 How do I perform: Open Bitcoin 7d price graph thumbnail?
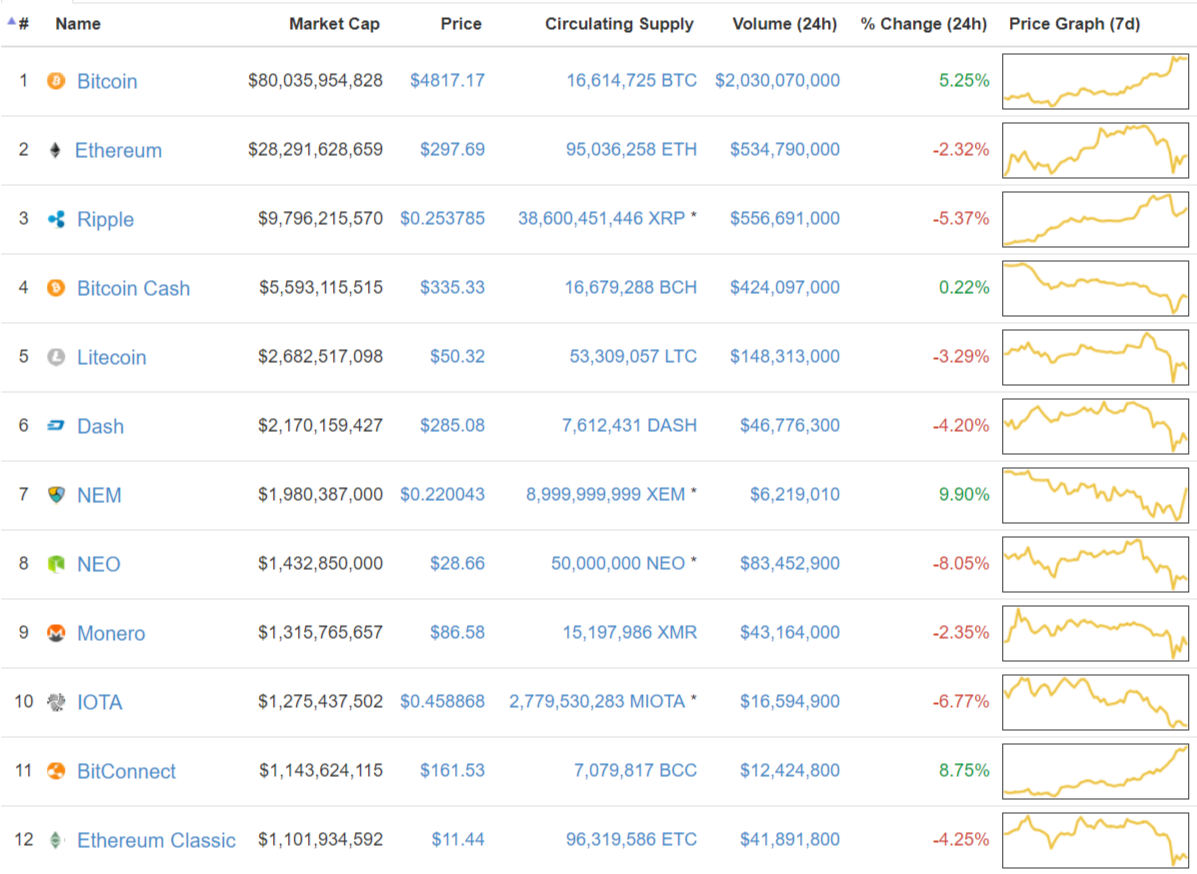pyautogui.click(x=1095, y=81)
